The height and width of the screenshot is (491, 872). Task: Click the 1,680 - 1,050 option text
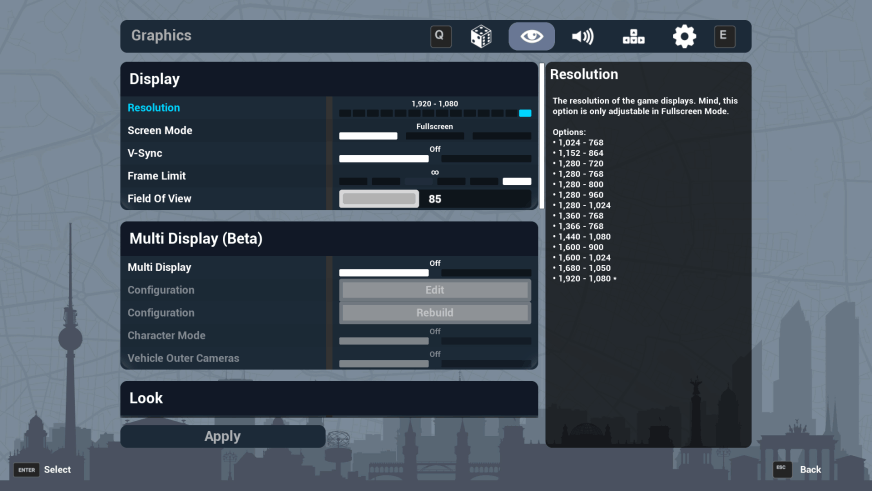click(584, 268)
